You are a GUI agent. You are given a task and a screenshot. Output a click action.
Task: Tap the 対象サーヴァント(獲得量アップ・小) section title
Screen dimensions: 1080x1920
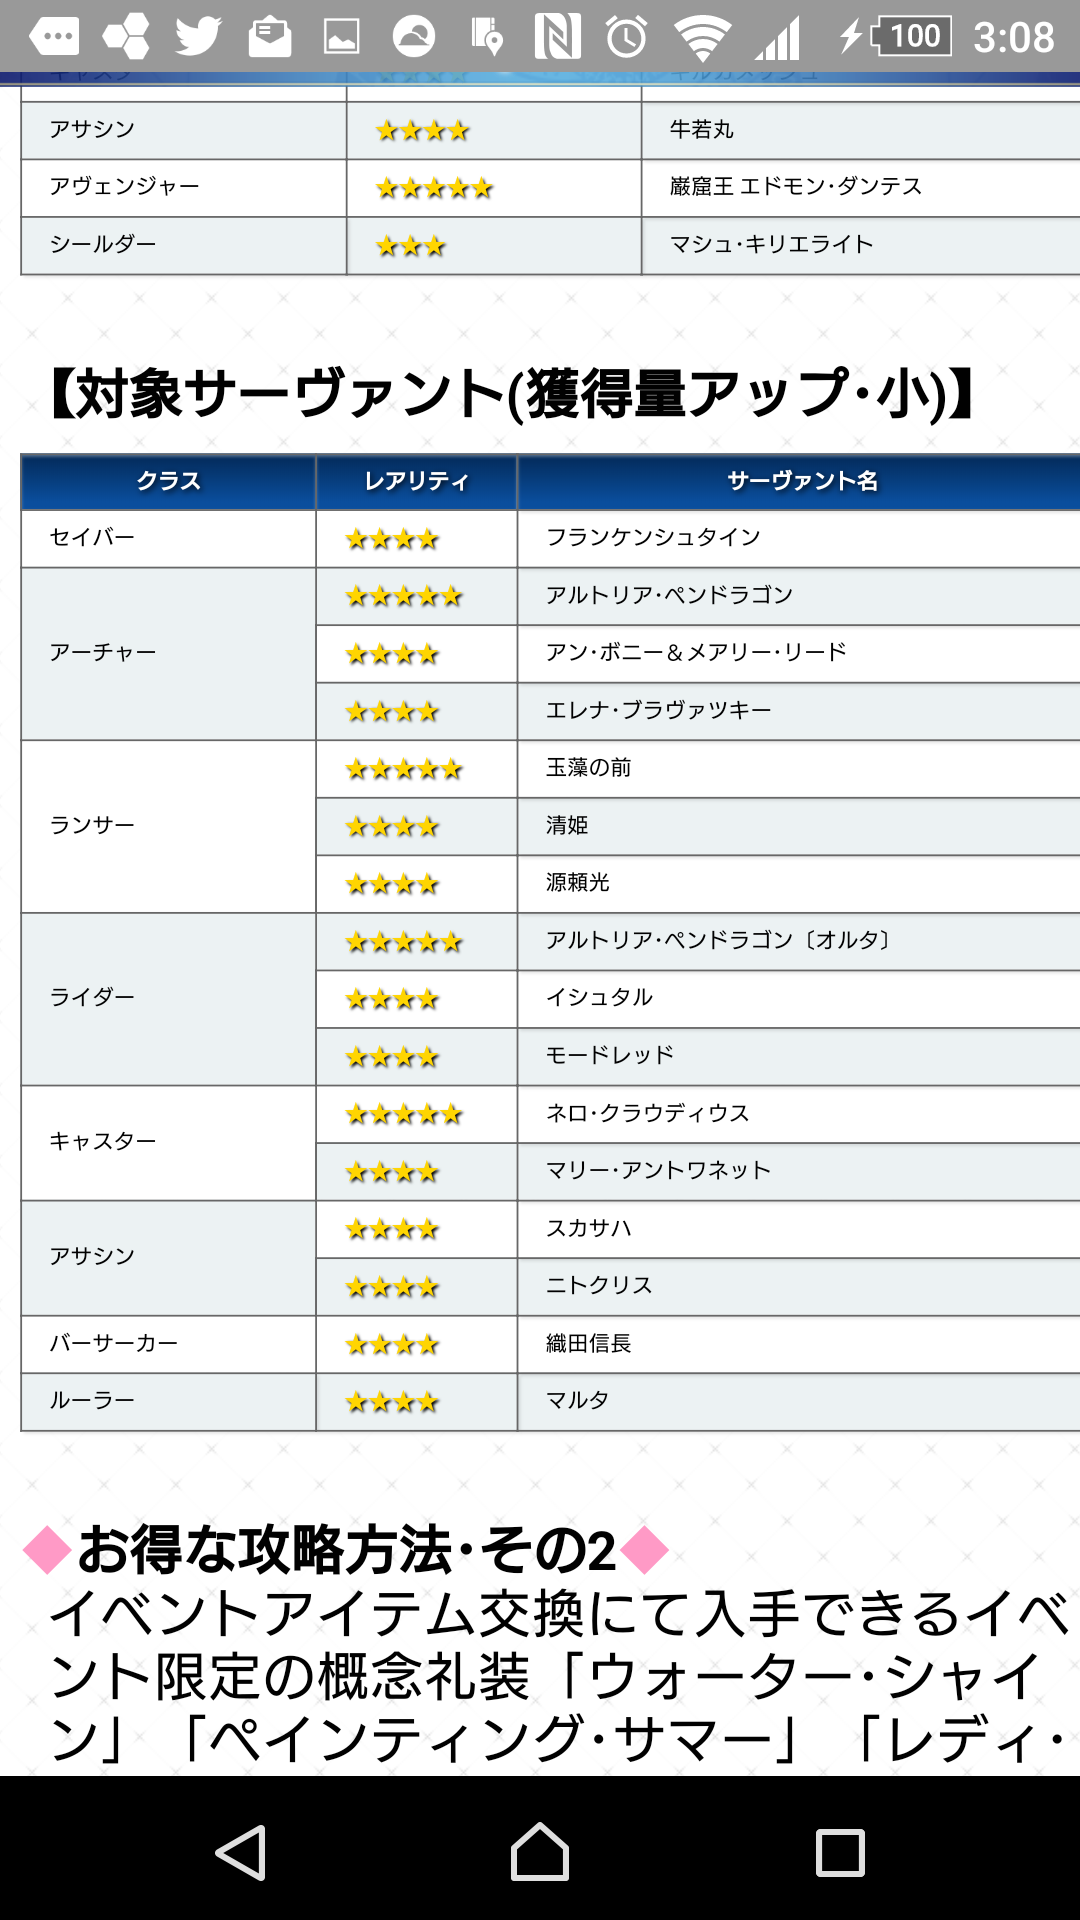coord(510,393)
